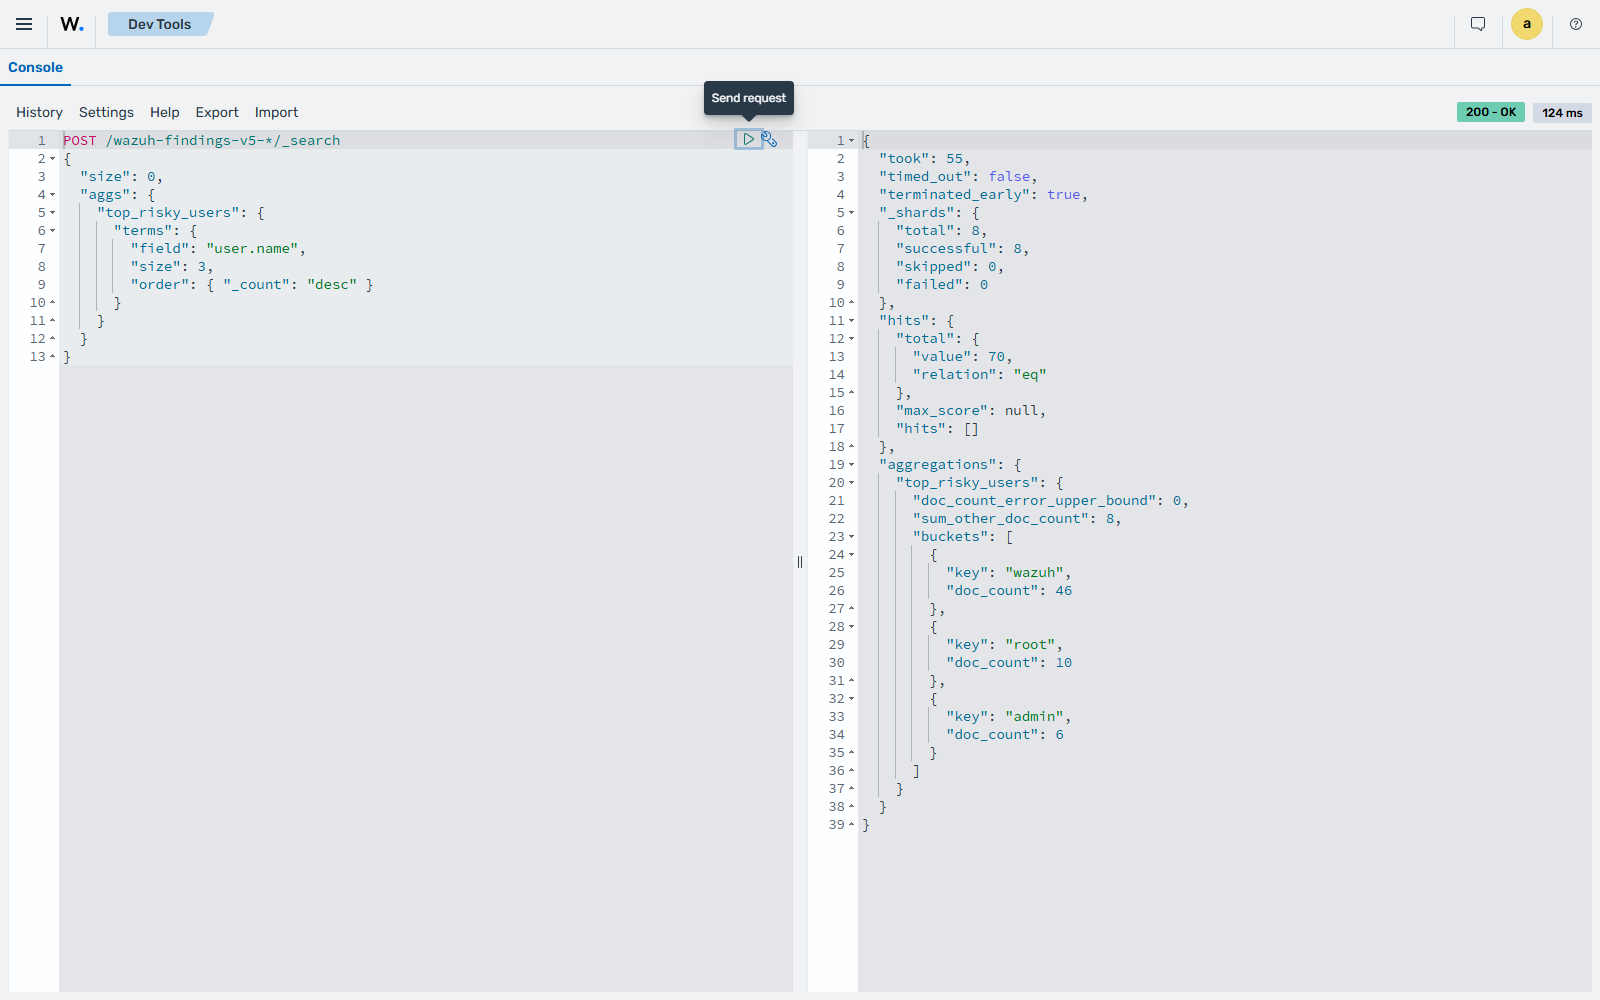Collapse the wazuh bucket fold at line 24
The width and height of the screenshot is (1600, 1000).
852,555
